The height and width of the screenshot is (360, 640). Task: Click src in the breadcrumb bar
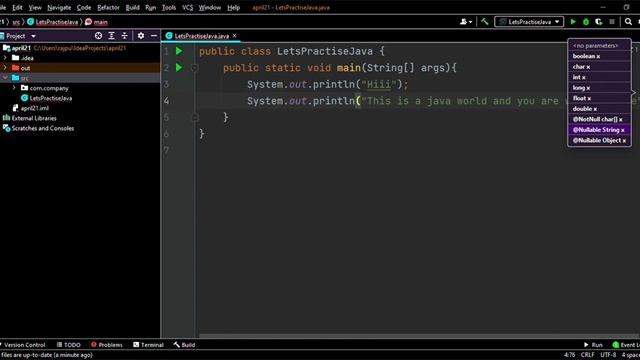[16, 22]
